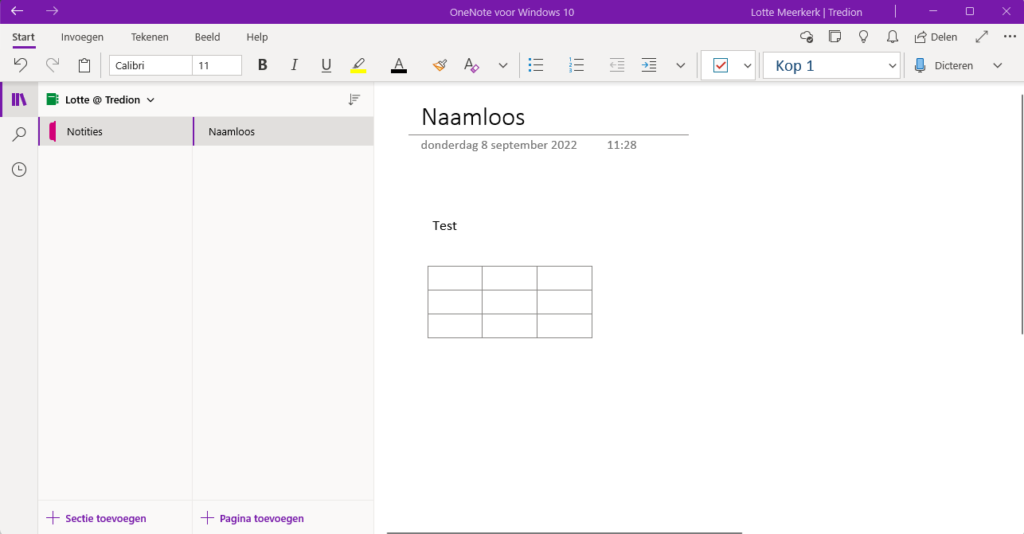Open the Start tab
Viewport: 1024px width, 534px height.
[23, 37]
